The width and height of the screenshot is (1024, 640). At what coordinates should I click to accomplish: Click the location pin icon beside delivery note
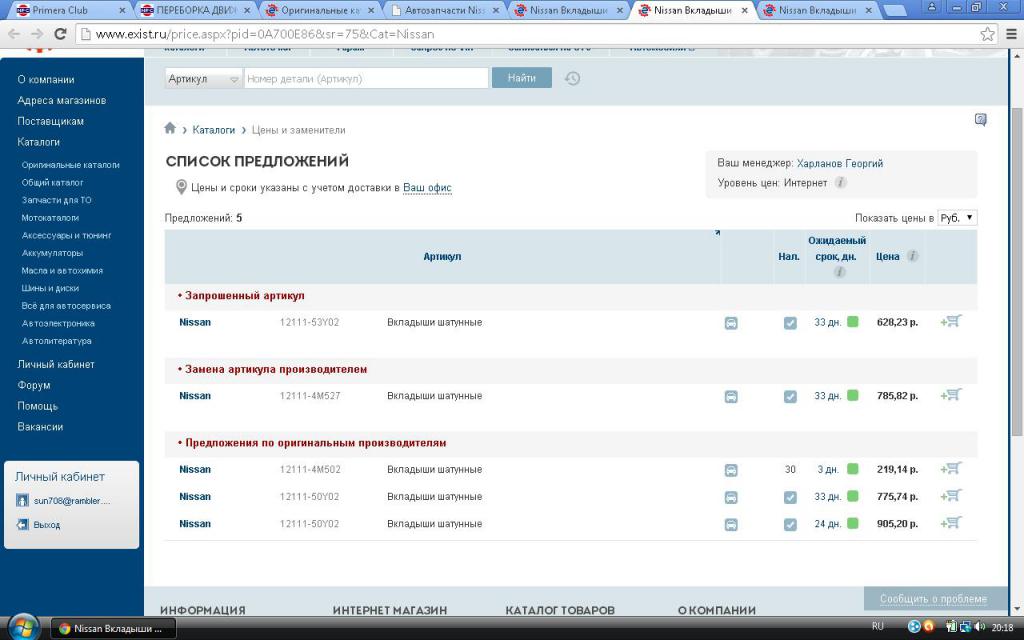[x=181, y=187]
